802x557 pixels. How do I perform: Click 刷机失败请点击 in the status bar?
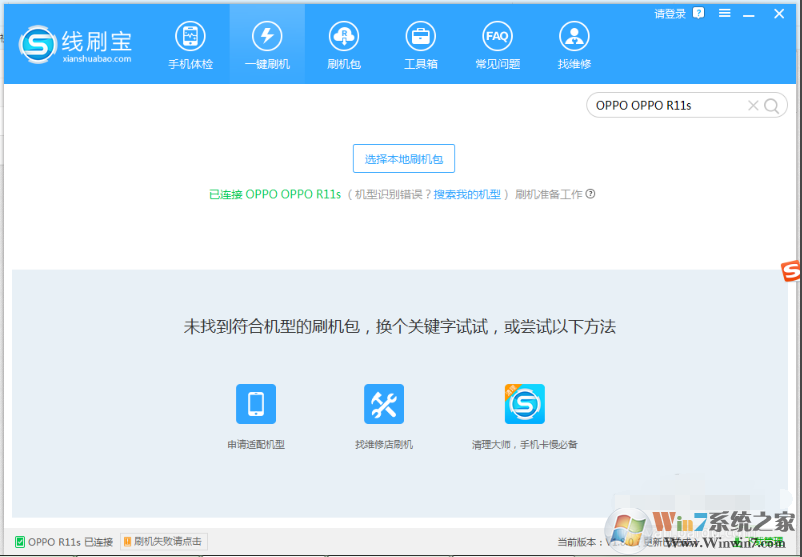click(x=162, y=542)
